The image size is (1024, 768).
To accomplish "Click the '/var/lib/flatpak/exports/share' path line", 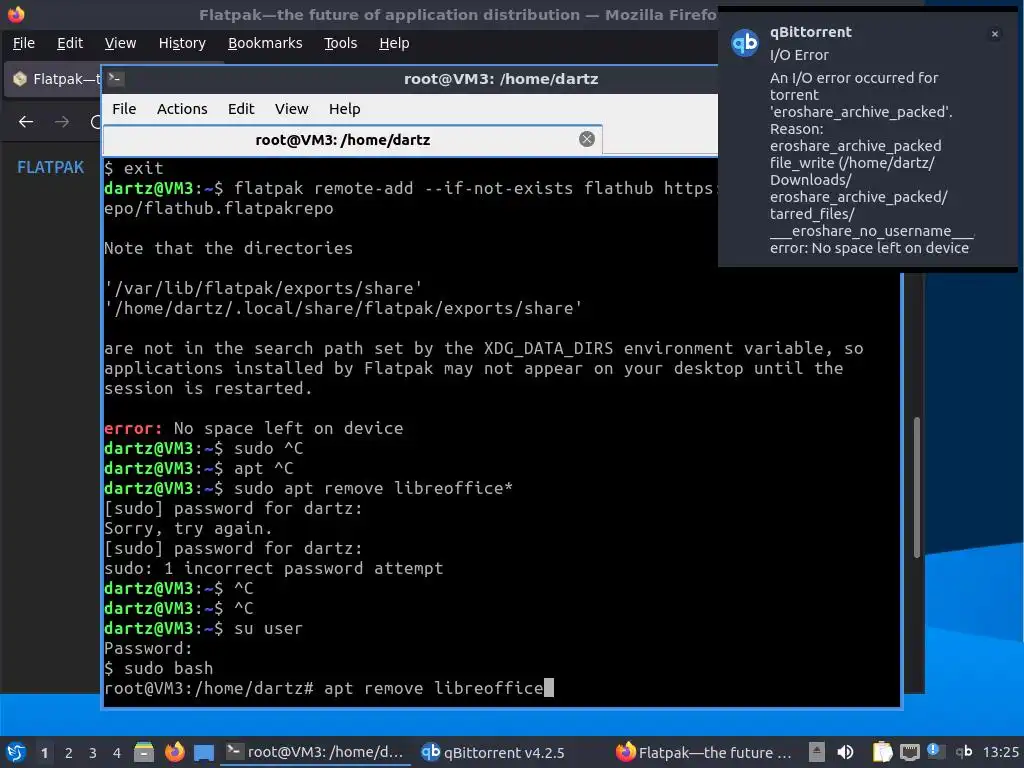I will (263, 288).
